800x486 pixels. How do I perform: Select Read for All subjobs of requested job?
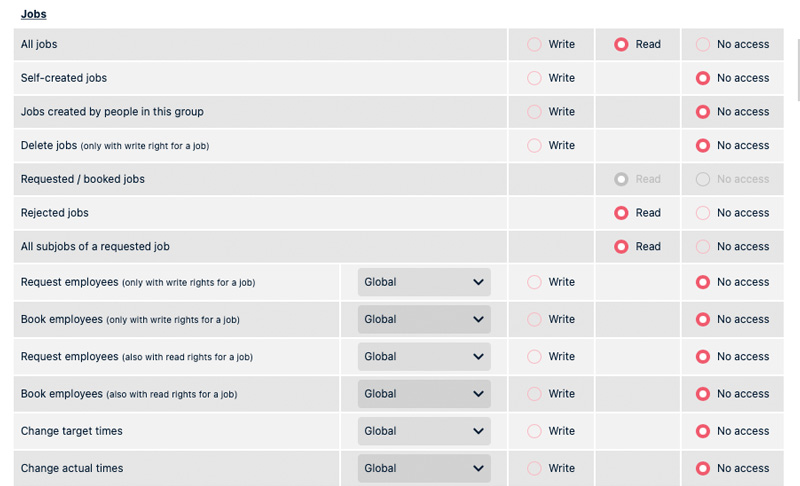pyautogui.click(x=622, y=247)
